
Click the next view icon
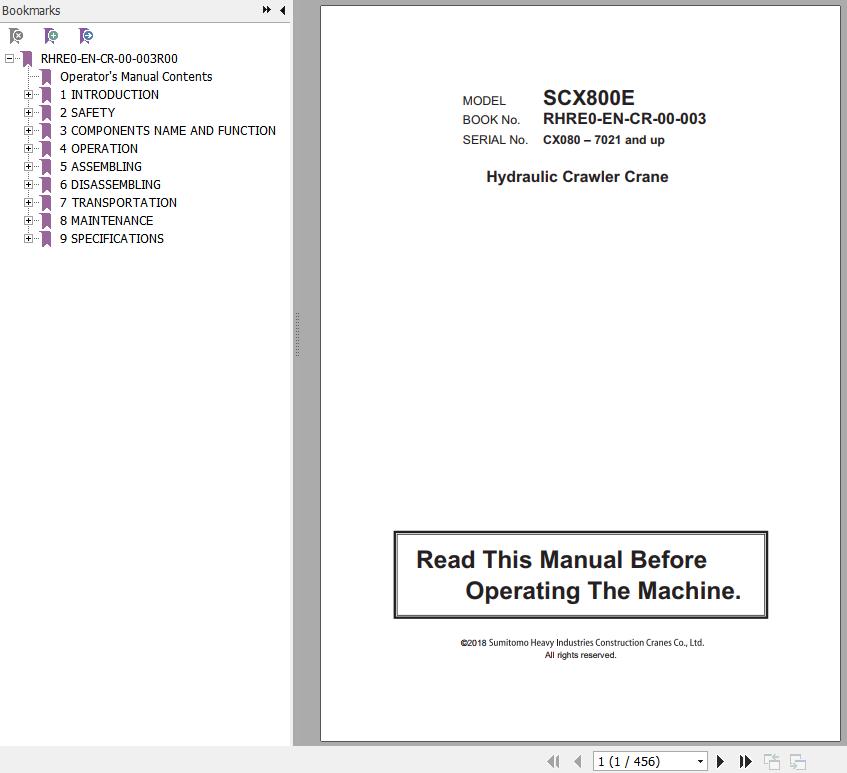coord(798,762)
